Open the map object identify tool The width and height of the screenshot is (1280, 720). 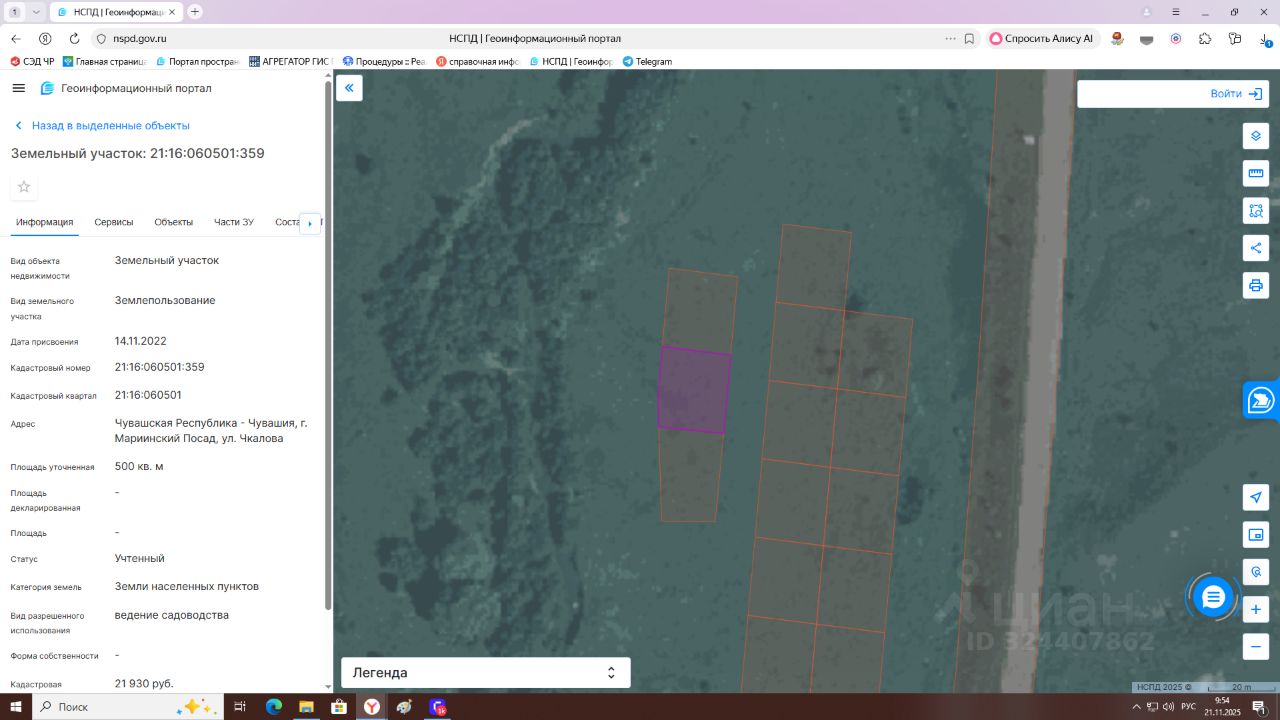click(1256, 572)
